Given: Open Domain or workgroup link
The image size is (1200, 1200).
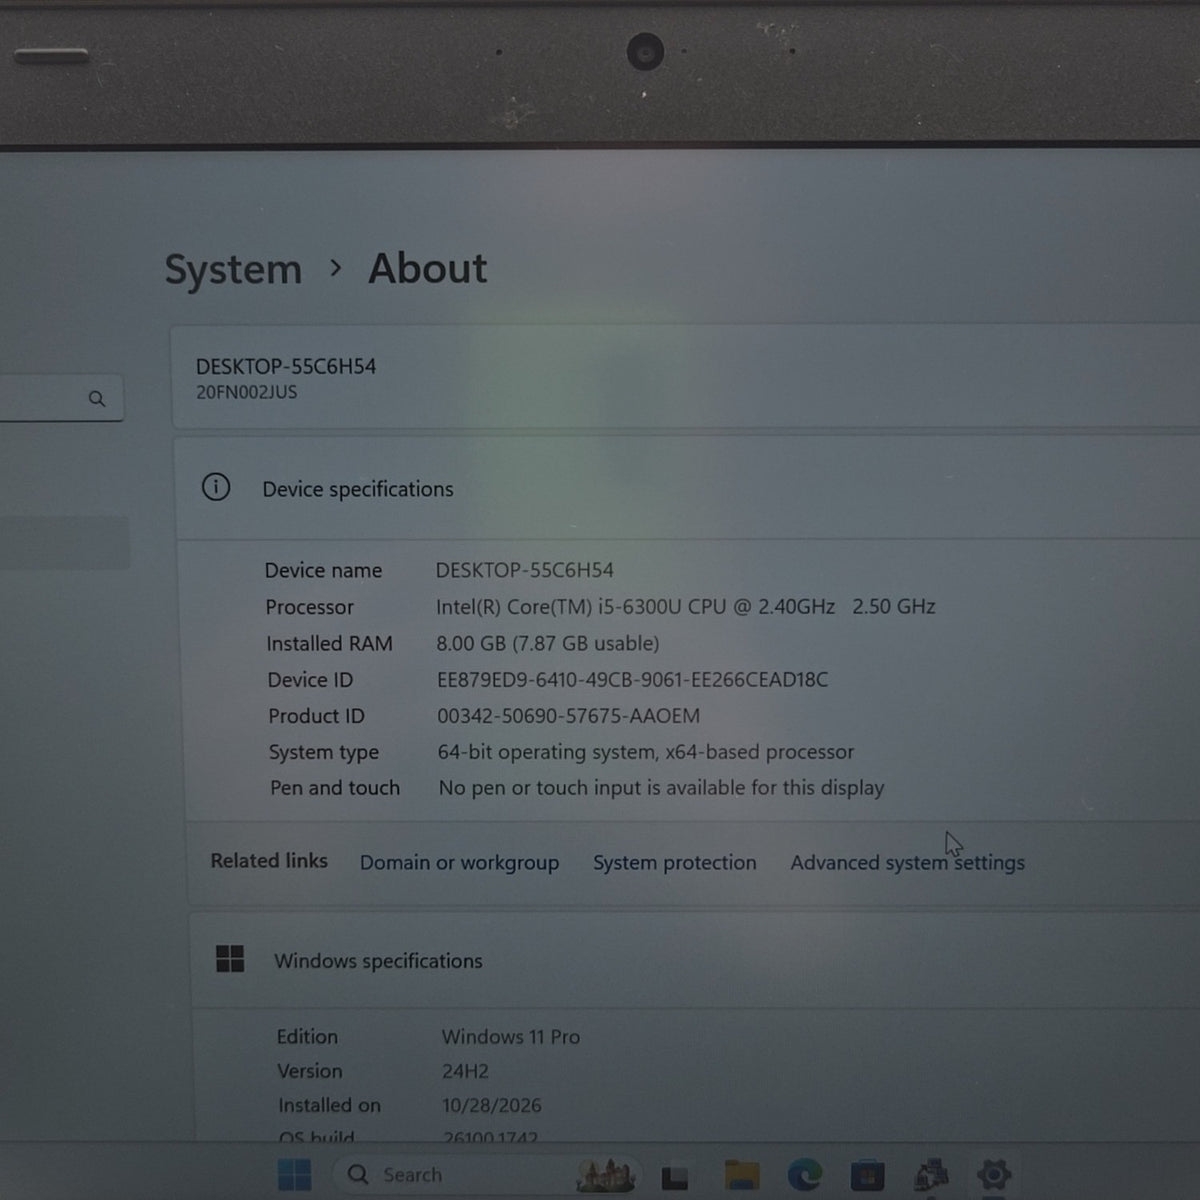Looking at the screenshot, I should click(459, 862).
